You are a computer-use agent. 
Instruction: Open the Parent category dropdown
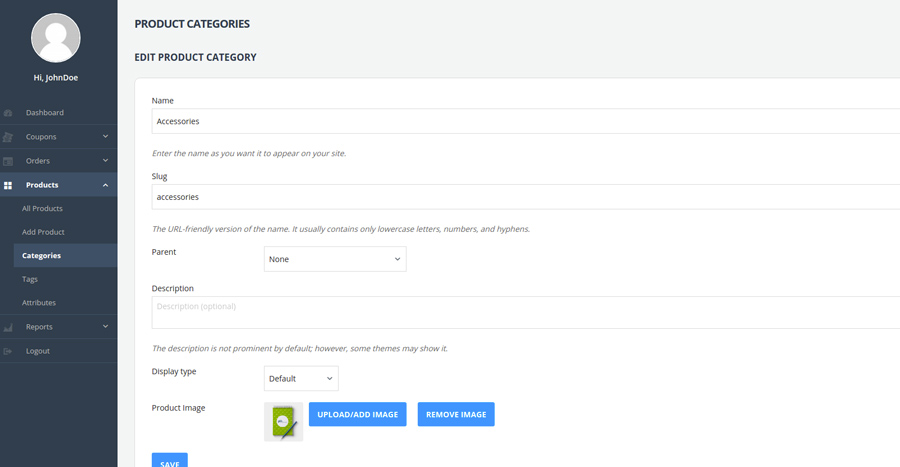coord(335,259)
